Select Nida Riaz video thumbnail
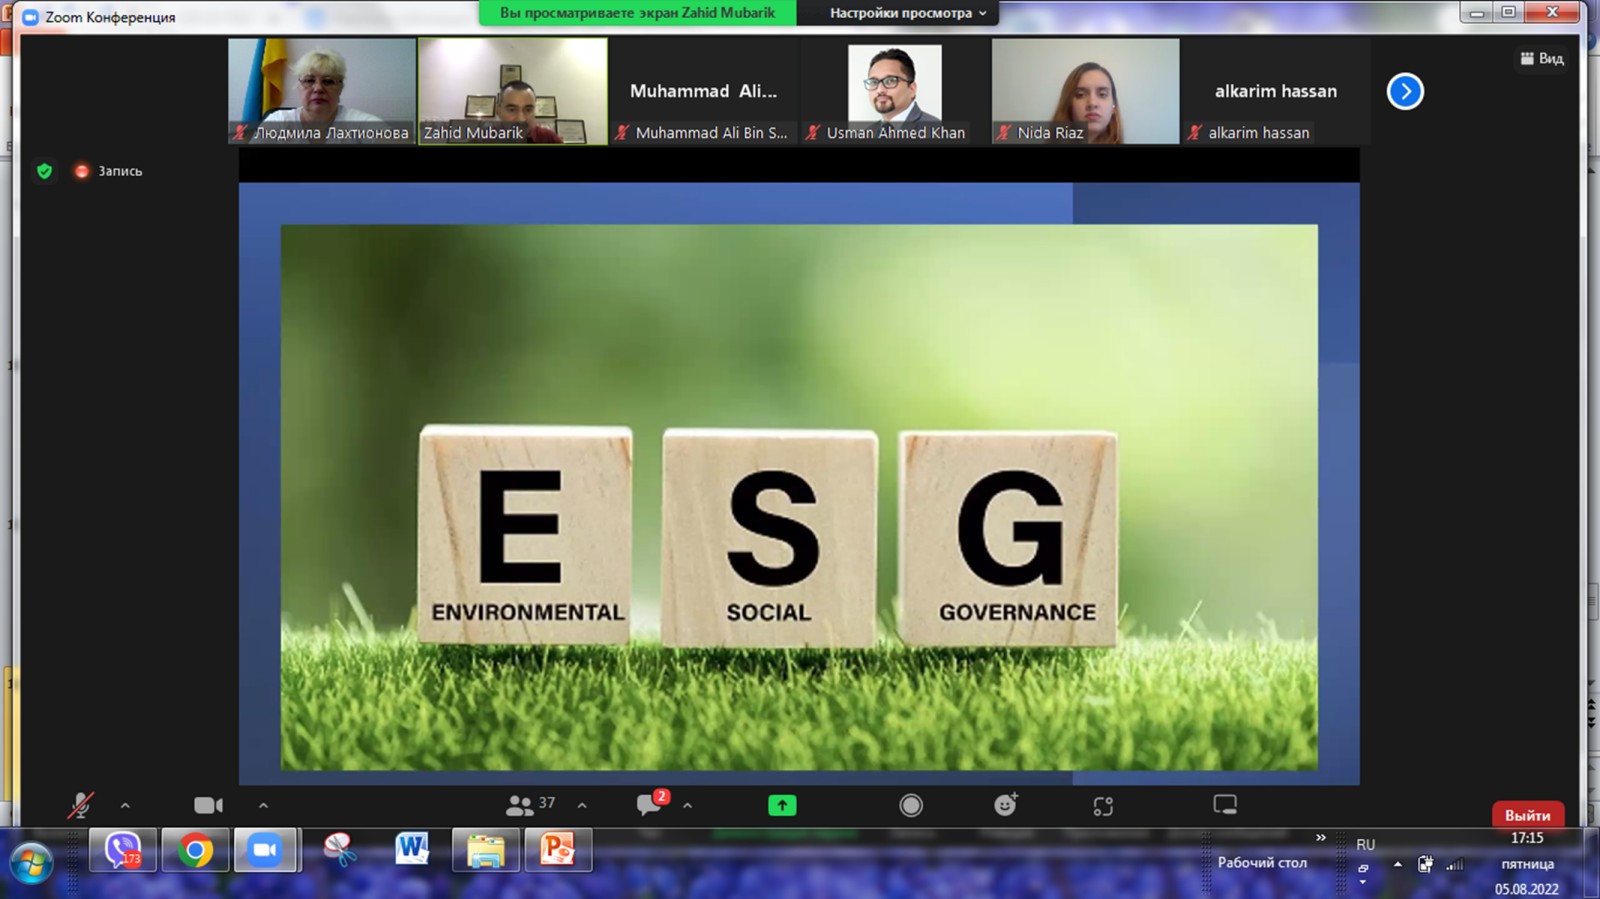This screenshot has width=1600, height=899. point(1085,91)
